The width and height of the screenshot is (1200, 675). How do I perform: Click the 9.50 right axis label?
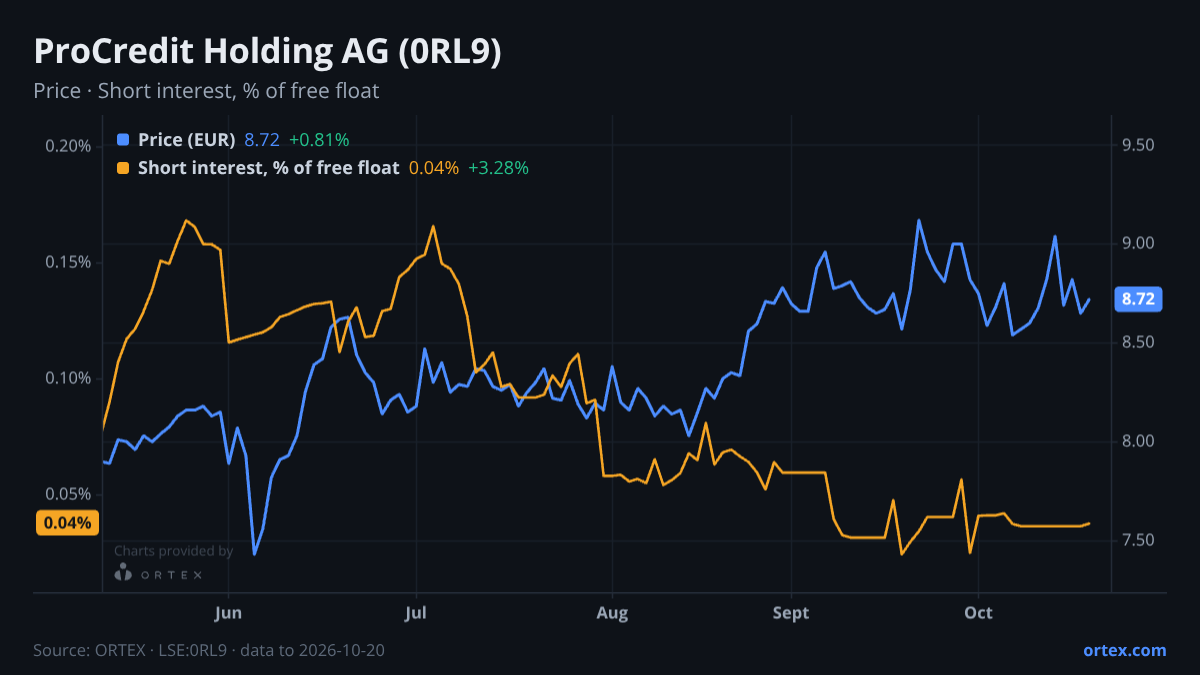point(1138,146)
